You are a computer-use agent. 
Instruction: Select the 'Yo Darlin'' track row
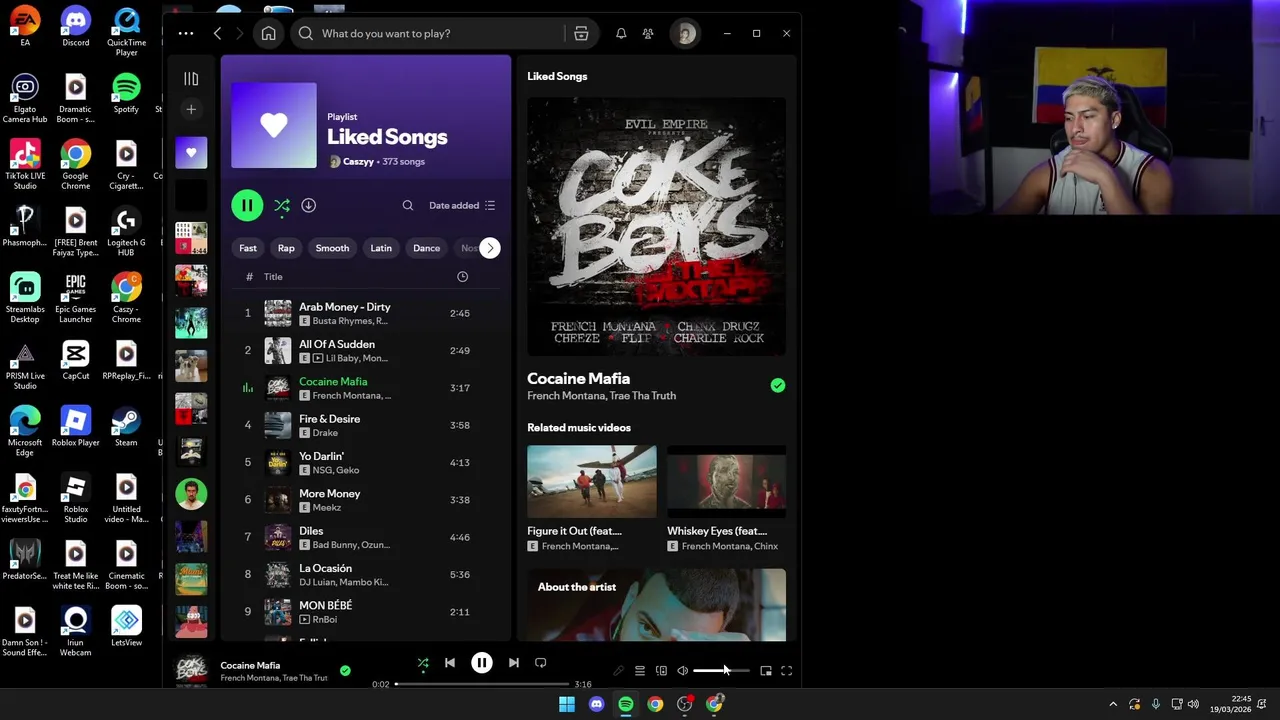(365, 462)
